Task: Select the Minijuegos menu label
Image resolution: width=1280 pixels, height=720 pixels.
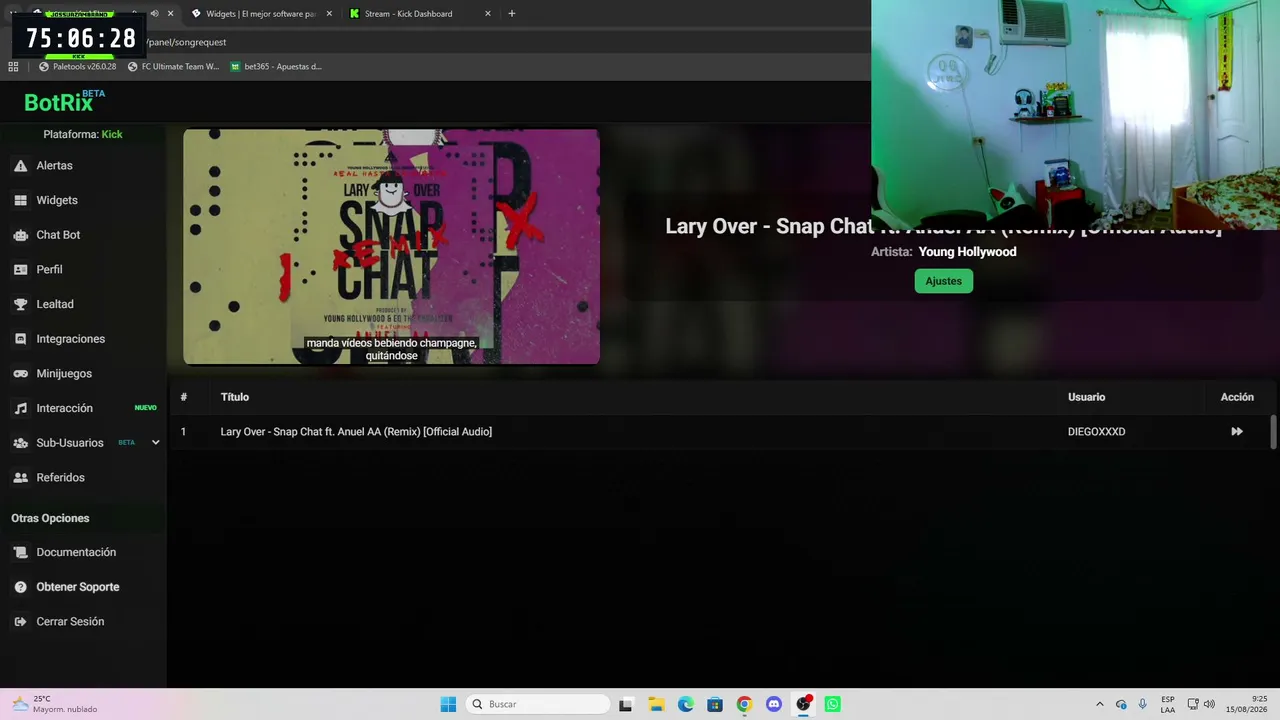Action: tap(64, 374)
